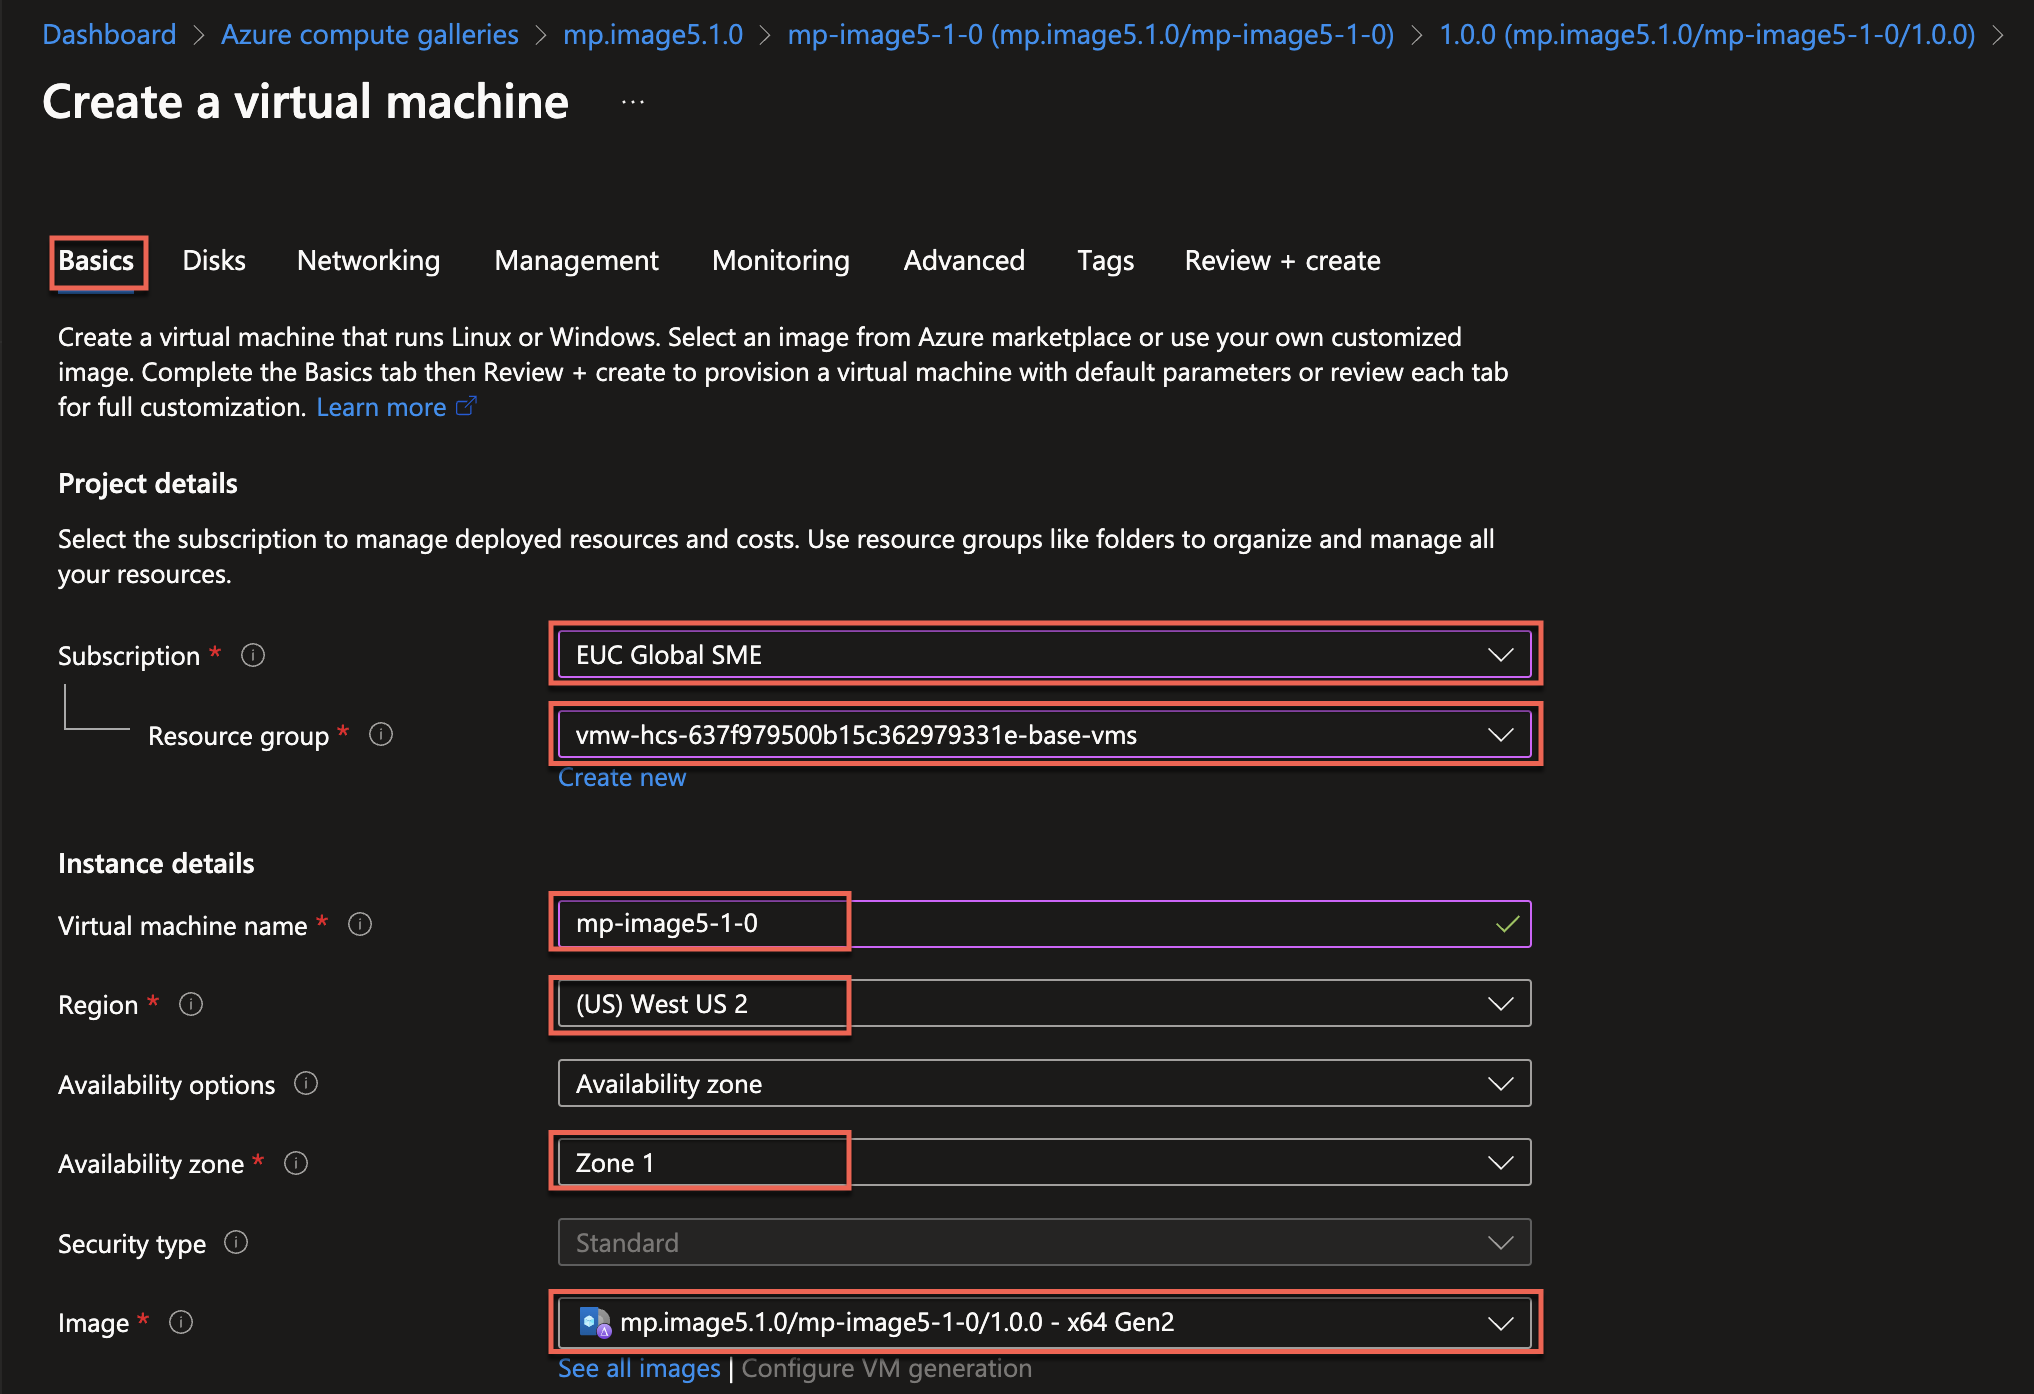Click the Project details heading
Viewport: 2034px width, 1394px height.
(148, 484)
